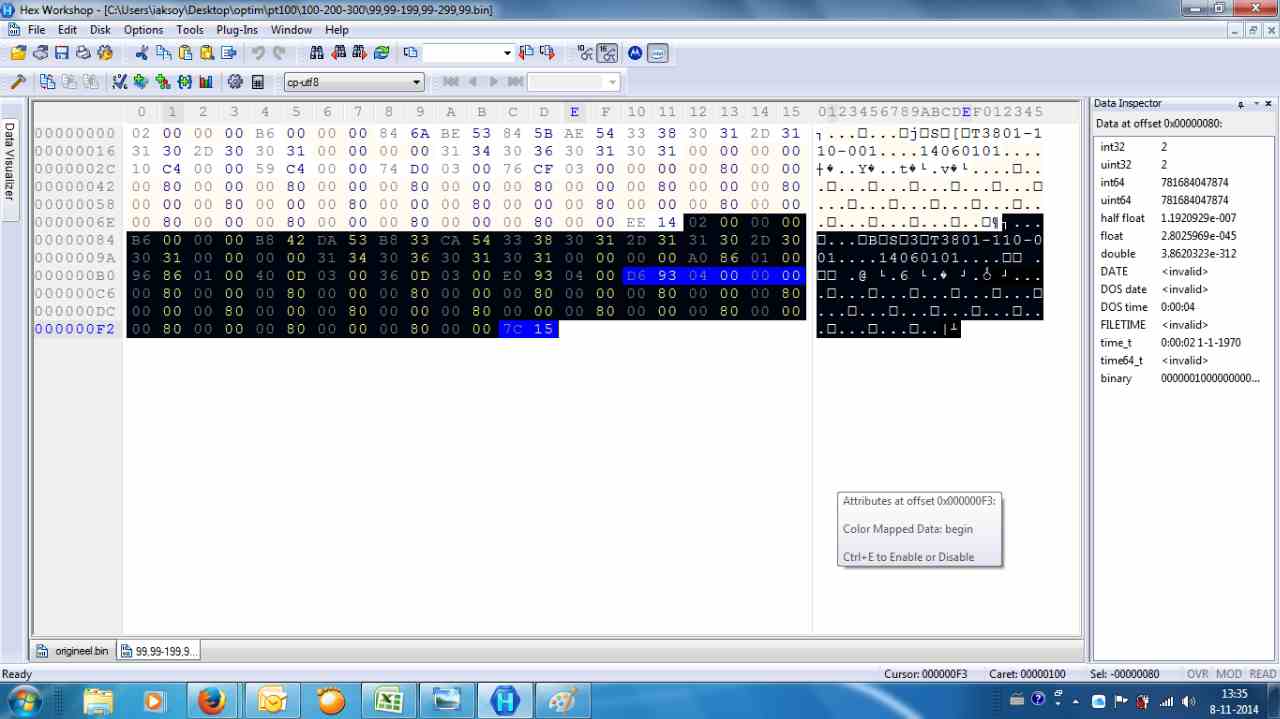Open the Tools menu
The image size is (1280, 719).
click(x=190, y=30)
